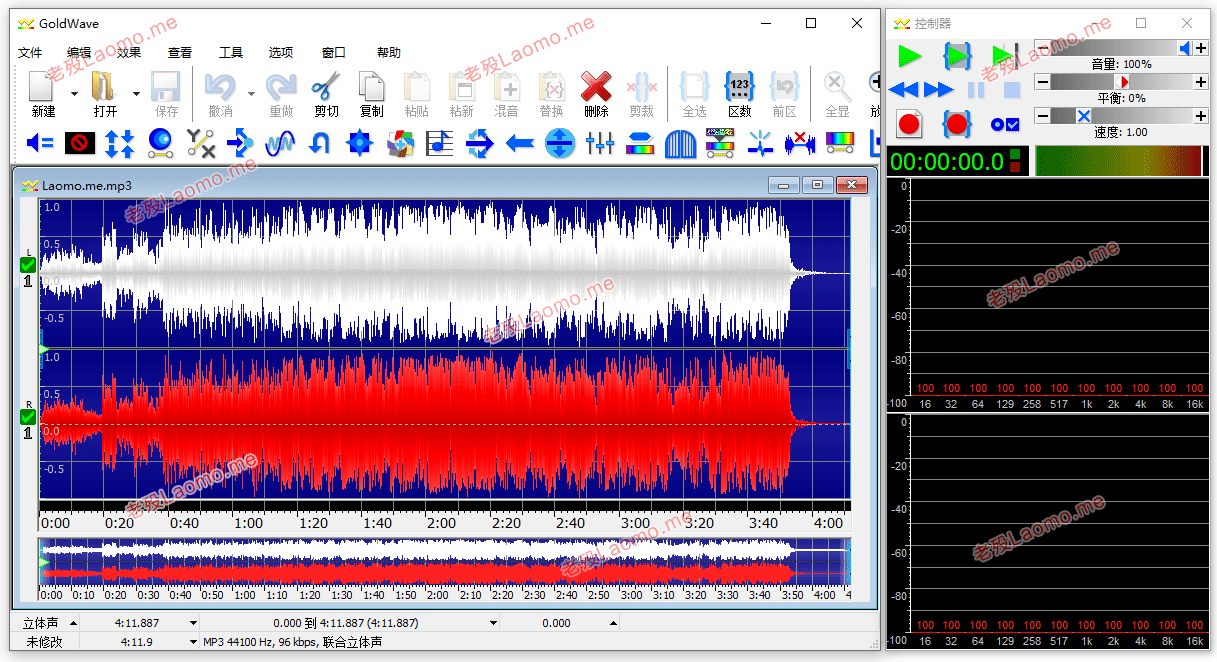The height and width of the screenshot is (662, 1217).
Task: Click the play-selection button with blue braces
Action: [957, 56]
